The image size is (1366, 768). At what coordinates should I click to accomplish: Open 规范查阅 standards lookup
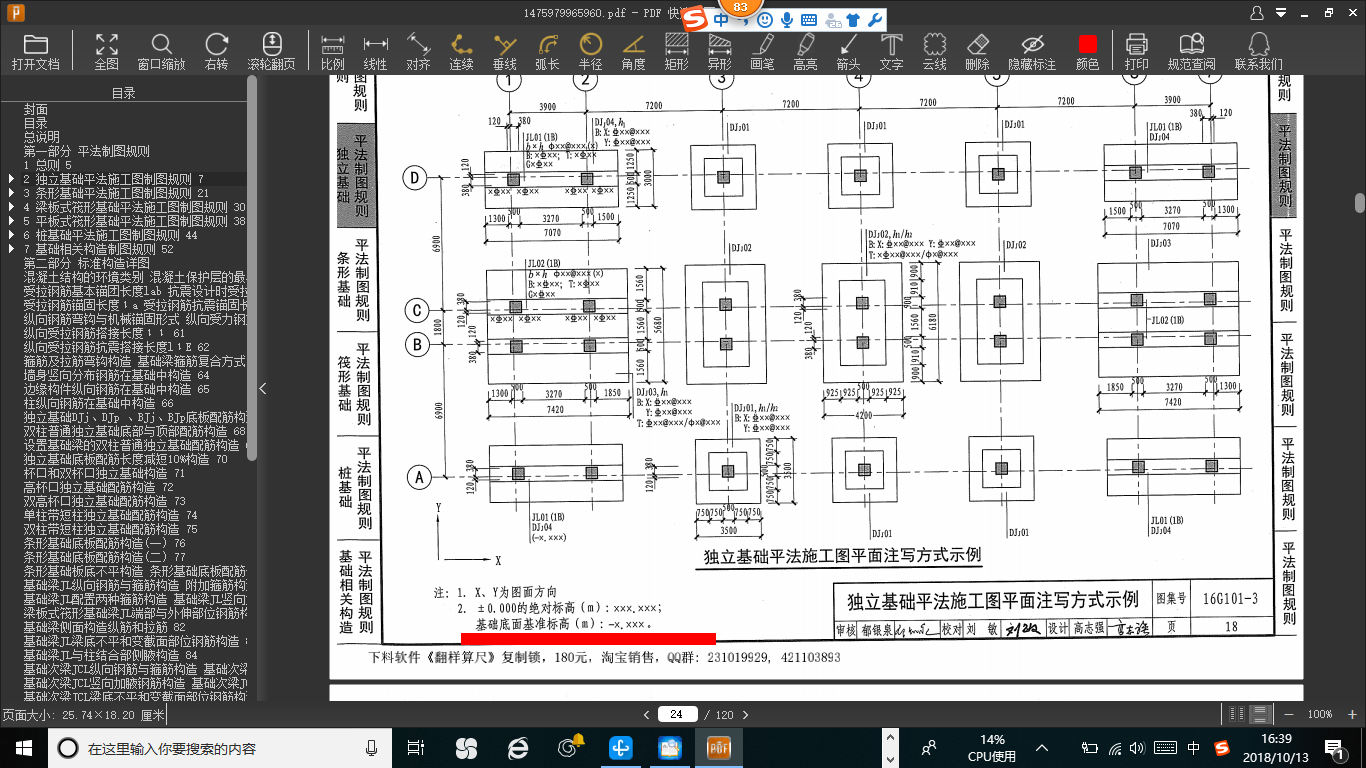[1192, 52]
